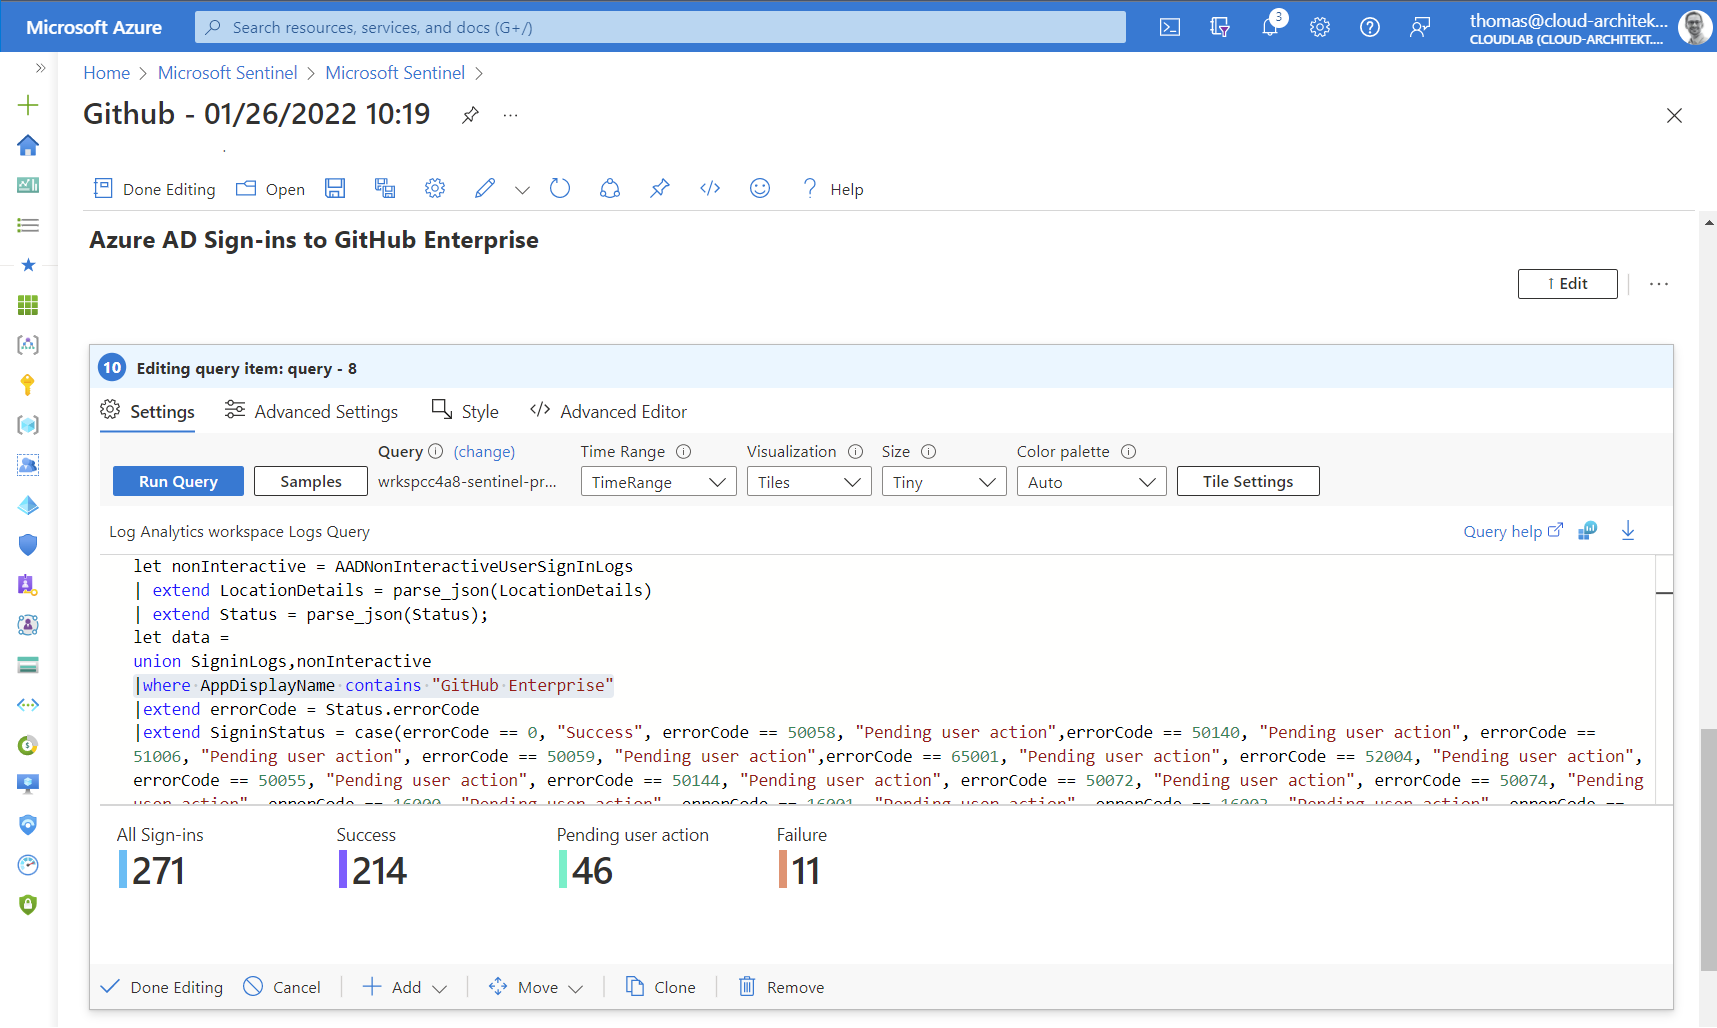Open portal settings gear in header
The height and width of the screenshot is (1028, 1717).
(x=1320, y=27)
